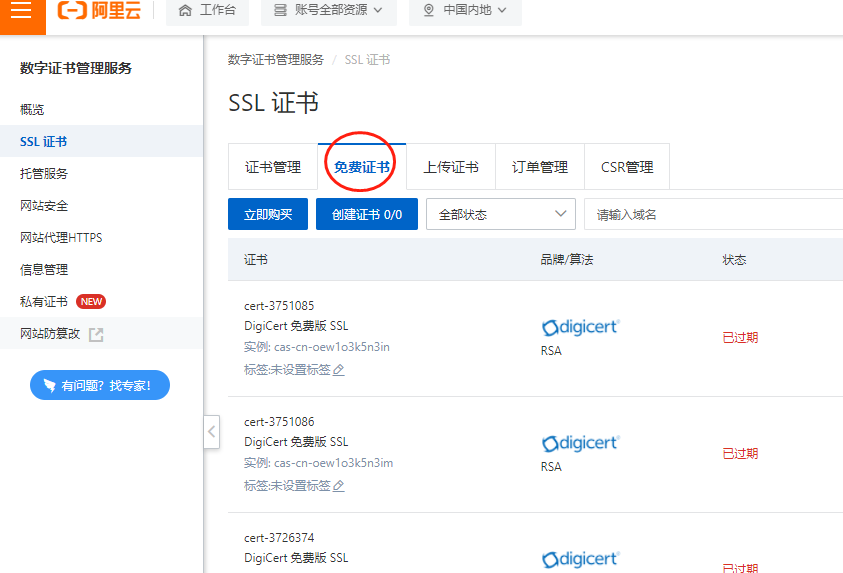843x573 pixels.
Task: Open external link icon beside 网站防篡改
Action: click(96, 334)
